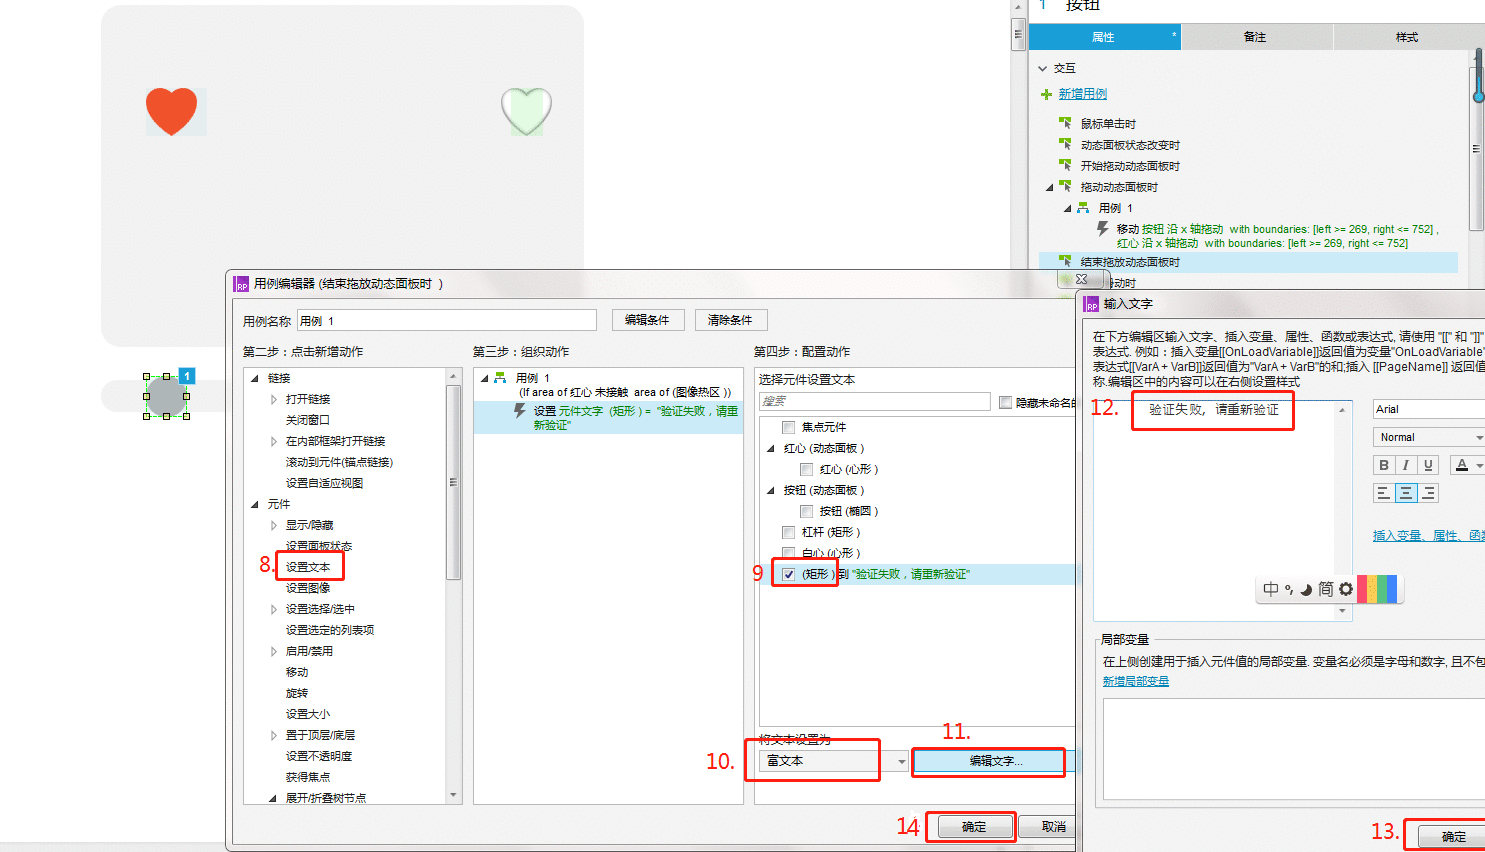Click the 插入变量、属性 link
Viewport: 1485px width, 852px height.
[x=1428, y=536]
